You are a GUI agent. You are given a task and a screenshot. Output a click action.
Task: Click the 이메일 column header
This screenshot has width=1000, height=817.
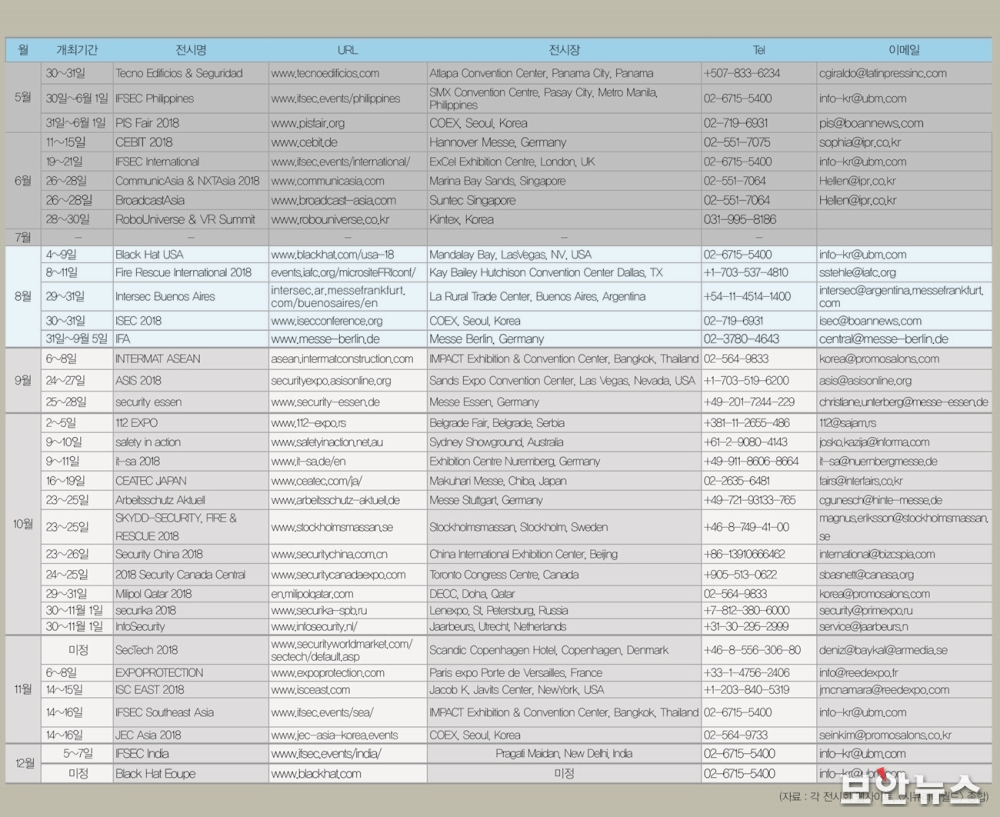coord(903,49)
